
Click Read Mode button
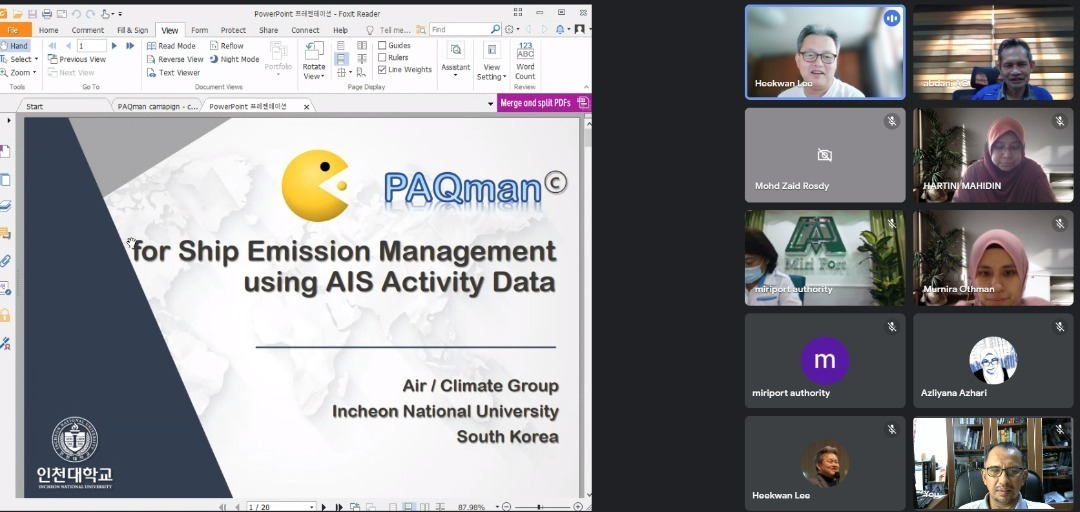click(171, 46)
